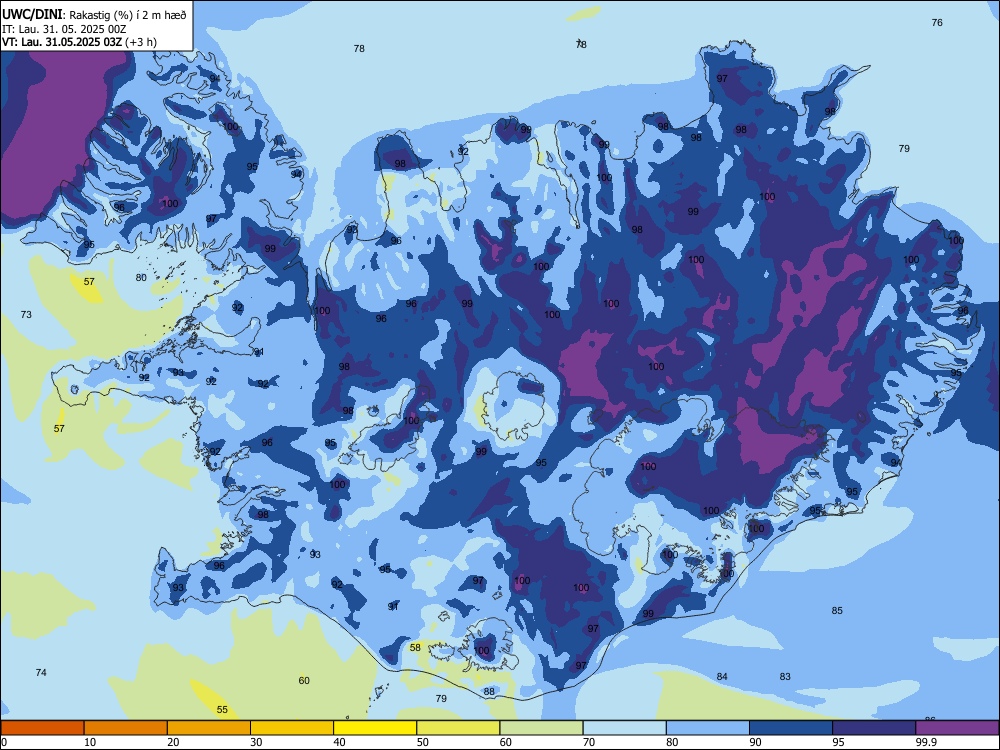Click the '55' humidity value on map

point(222,710)
